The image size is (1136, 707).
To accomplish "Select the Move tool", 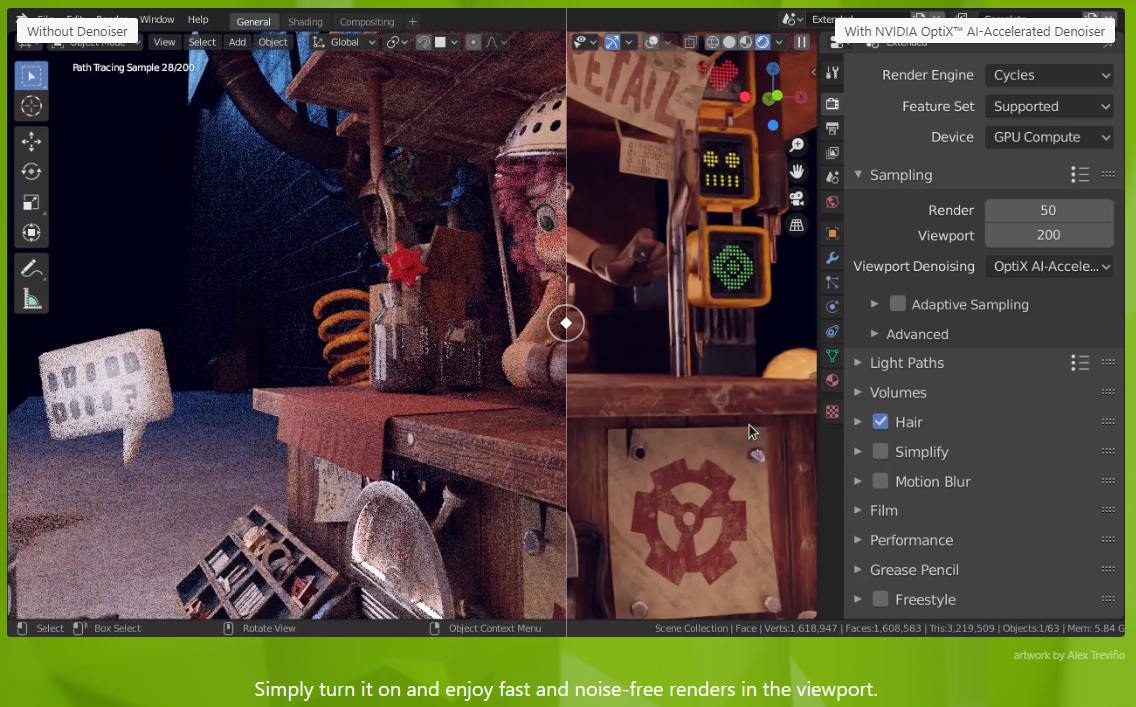I will click(x=31, y=141).
